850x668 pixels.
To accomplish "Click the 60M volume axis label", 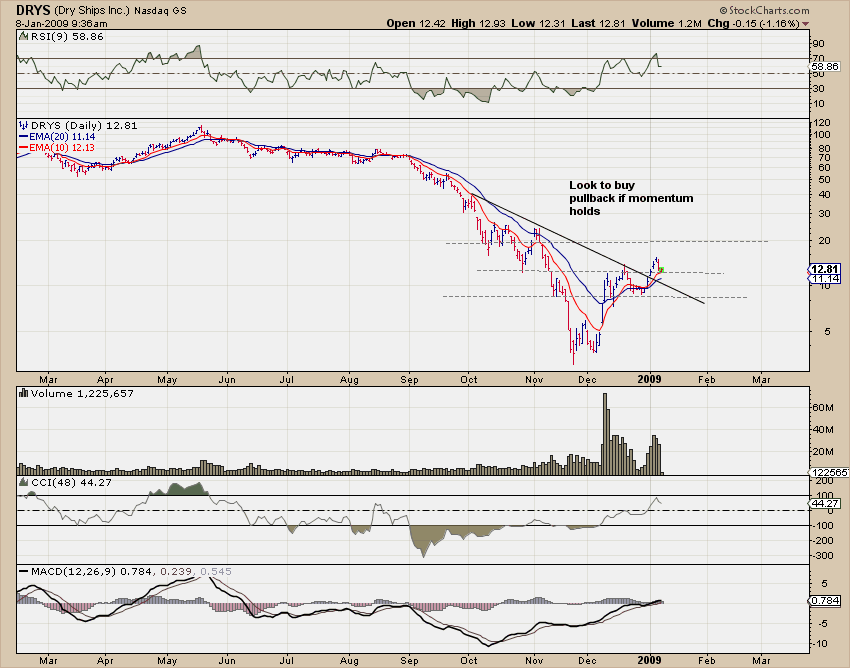I will [x=822, y=407].
